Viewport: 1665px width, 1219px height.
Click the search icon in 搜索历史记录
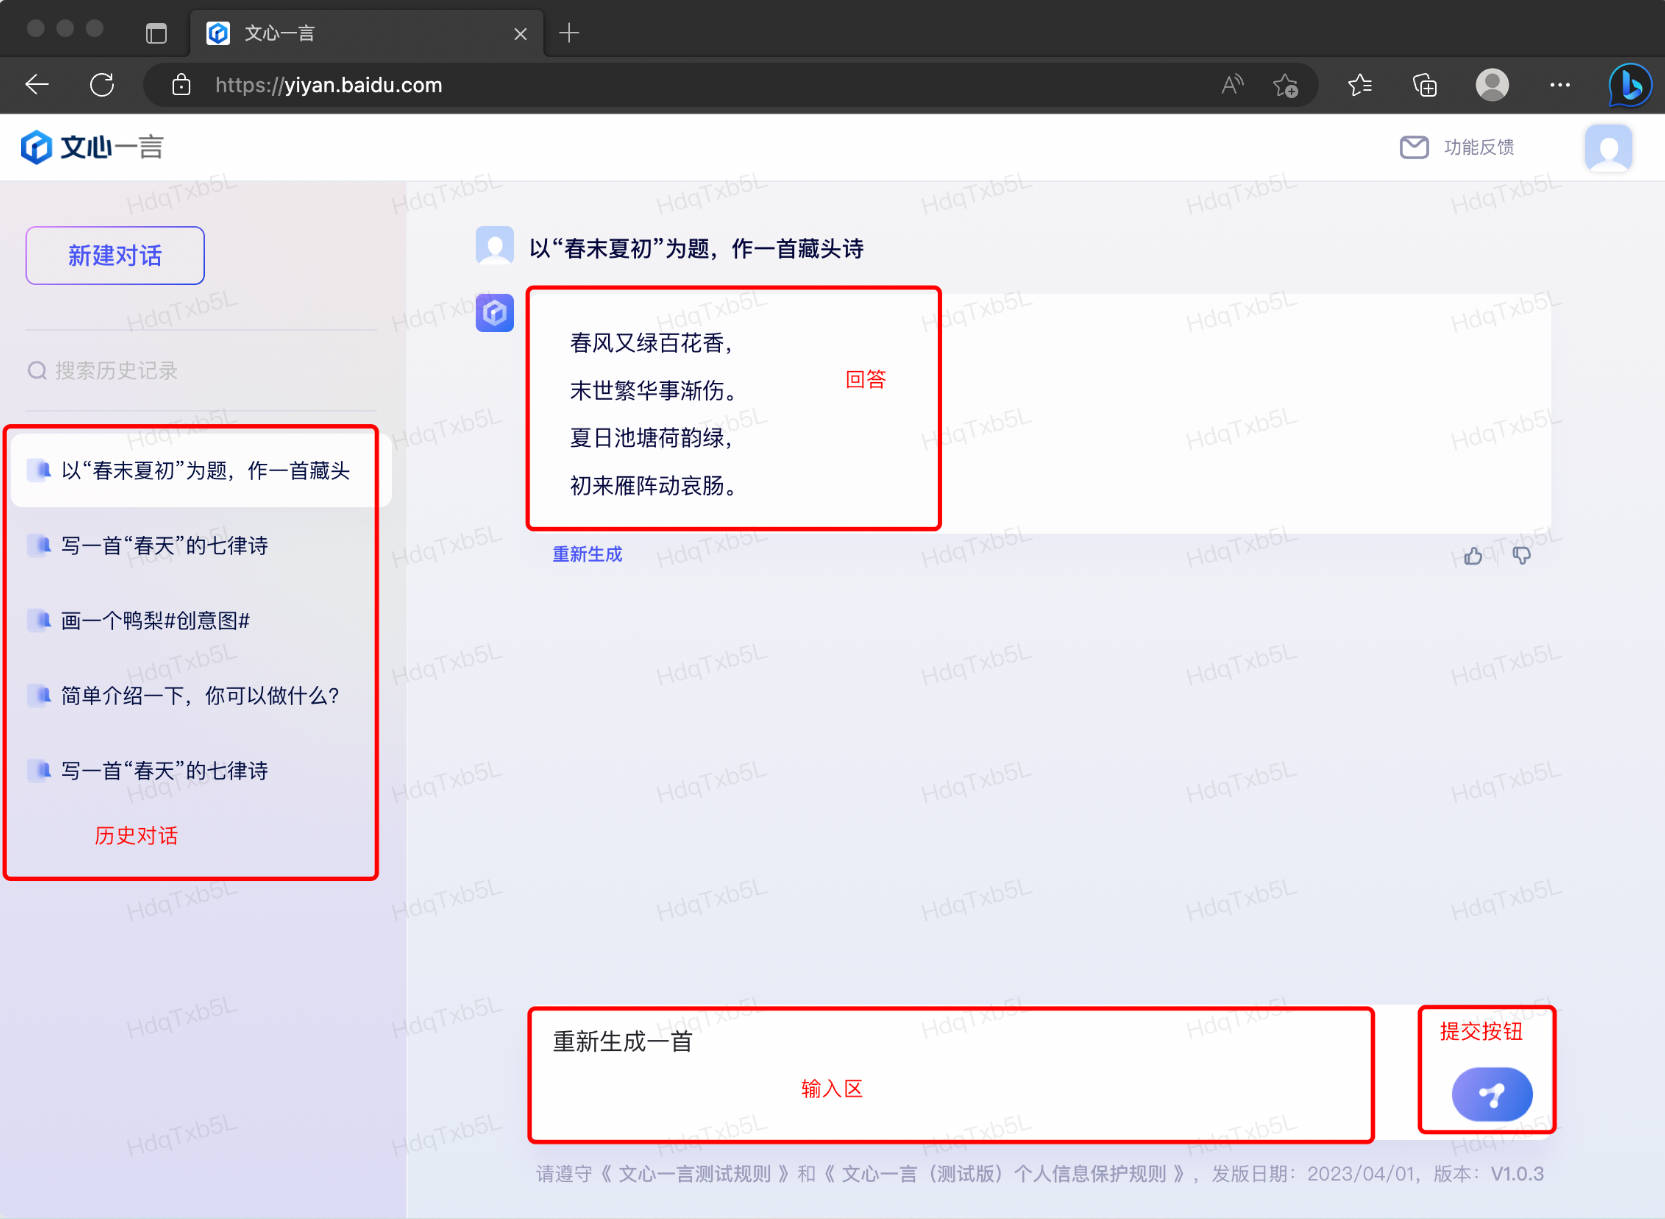(x=37, y=370)
